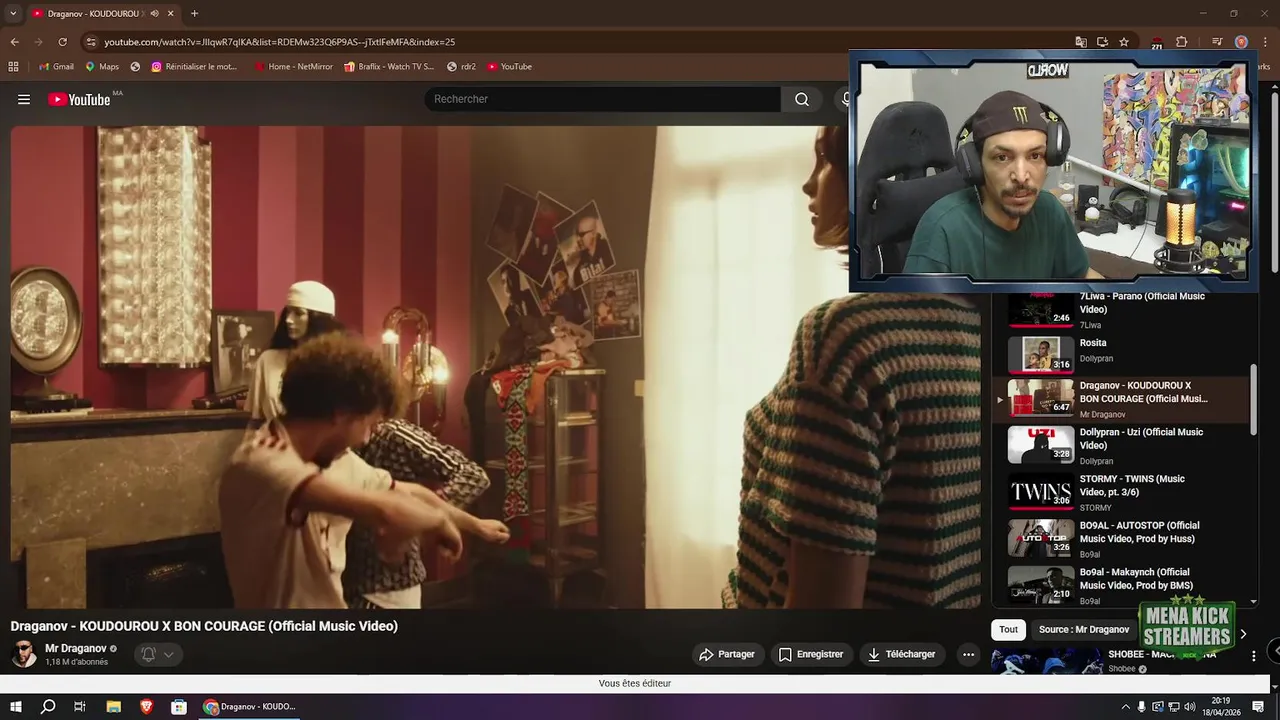The height and width of the screenshot is (720, 1280).
Task: Go back with the browser back arrow
Action: 14,42
